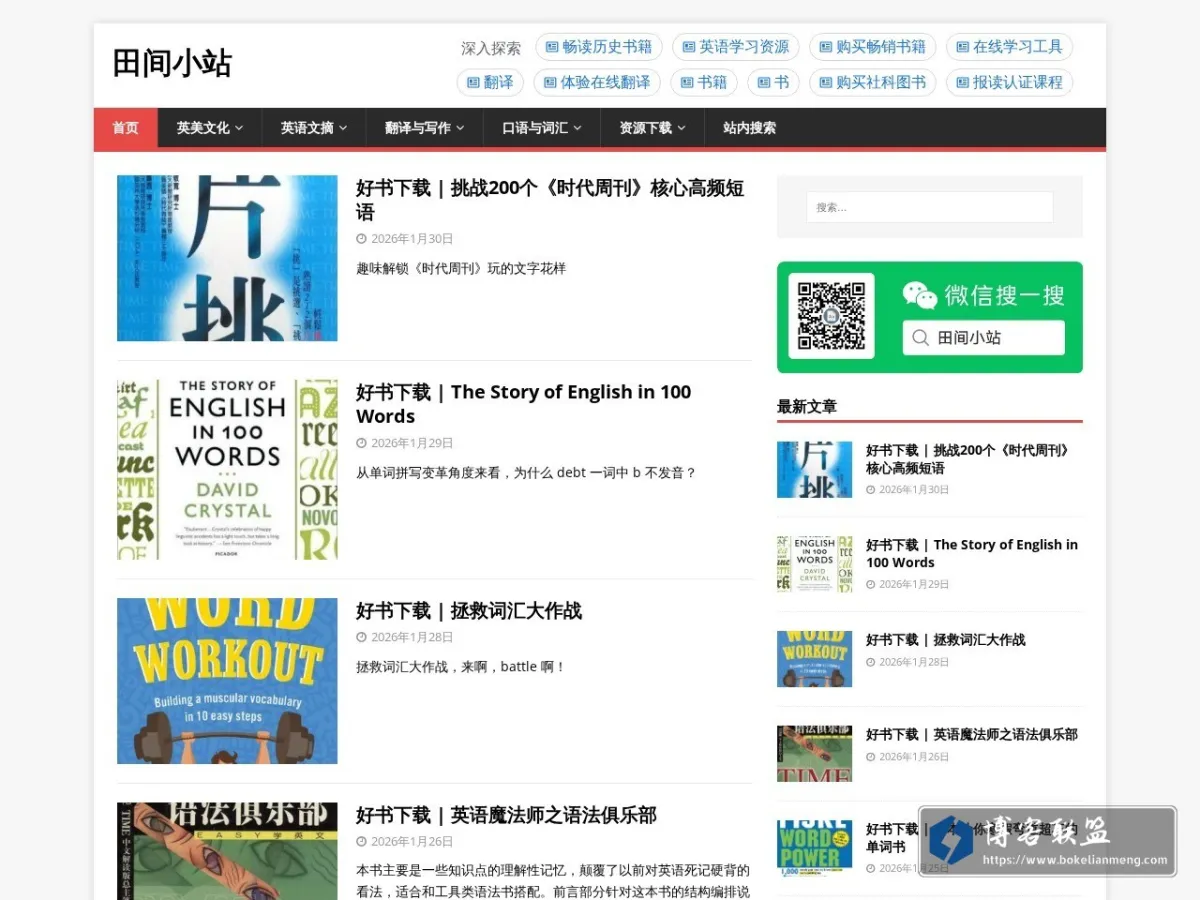Viewport: 1200px width, 900px height.
Task: Click excerpt 拯救词汇大作战，来啊，battle 啊
Action: pos(461,666)
